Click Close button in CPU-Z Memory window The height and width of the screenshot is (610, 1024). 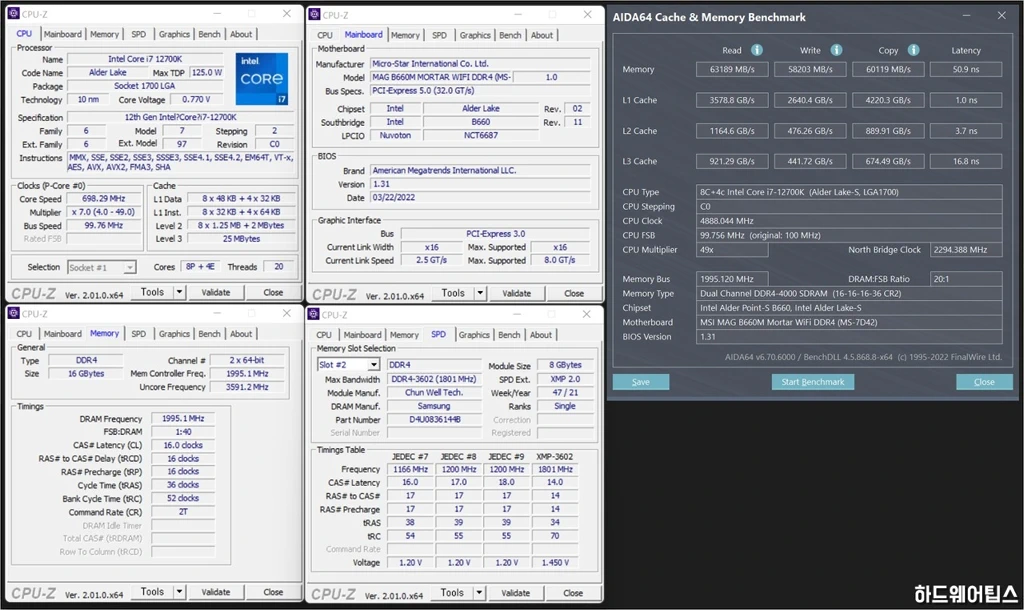(x=273, y=592)
